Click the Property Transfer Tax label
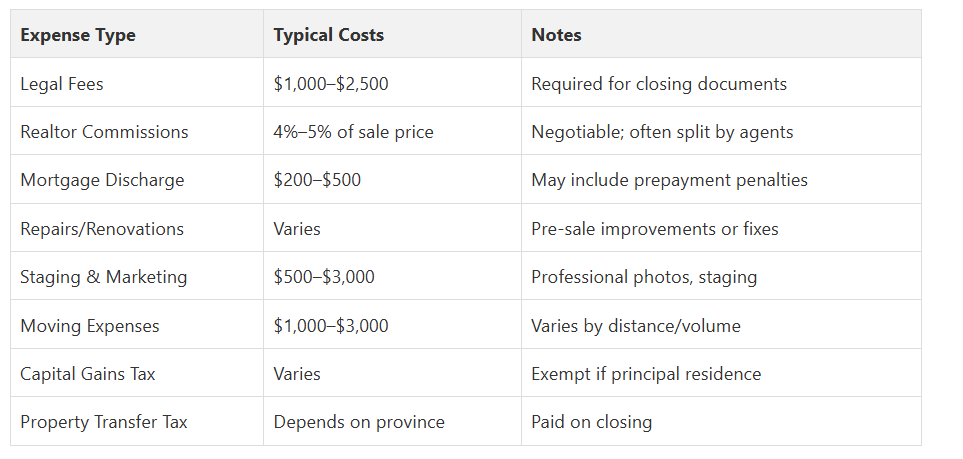This screenshot has height=459, width=963. (x=104, y=422)
